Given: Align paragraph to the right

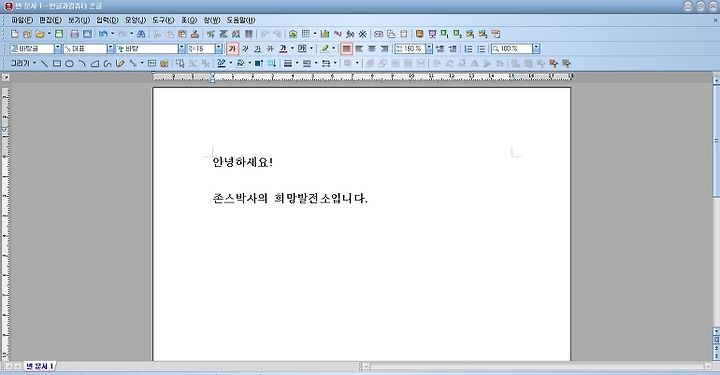Looking at the screenshot, I should (x=384, y=49).
